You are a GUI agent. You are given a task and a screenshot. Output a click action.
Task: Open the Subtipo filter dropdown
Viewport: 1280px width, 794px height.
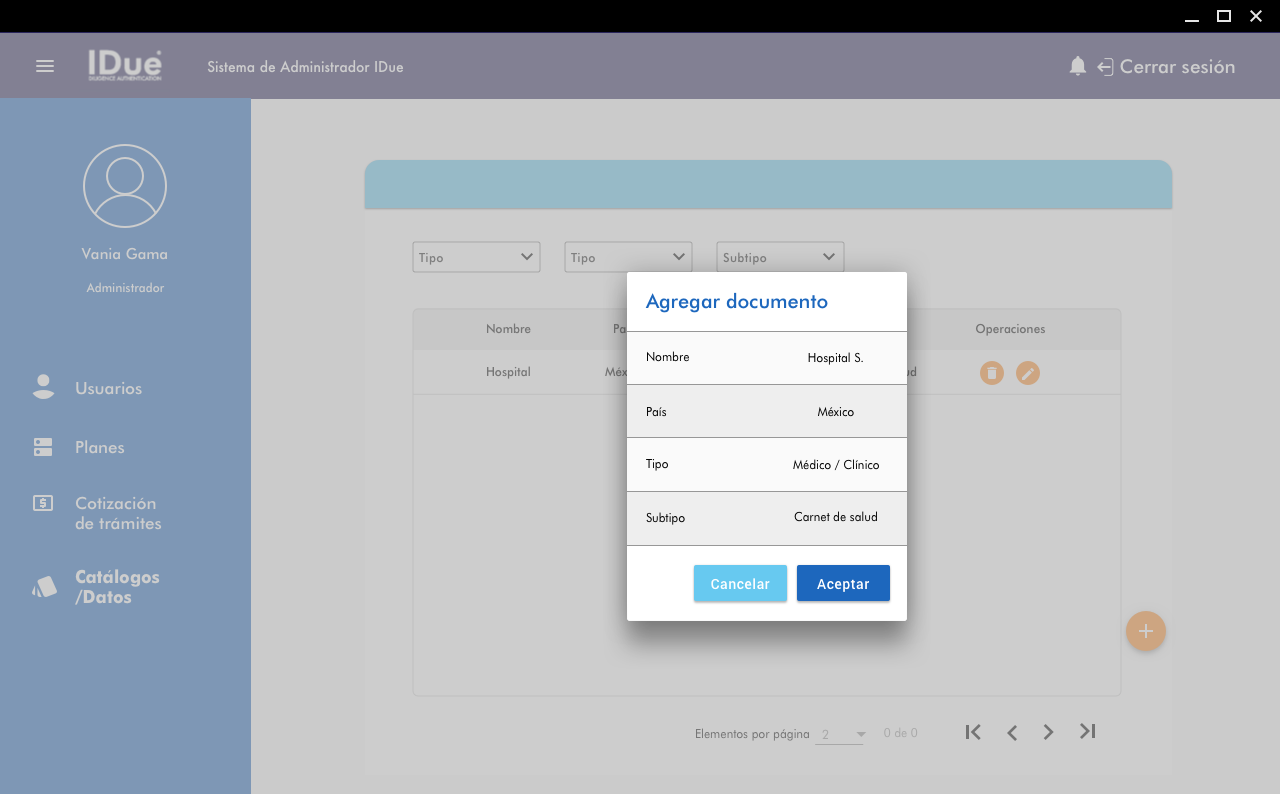tap(780, 257)
